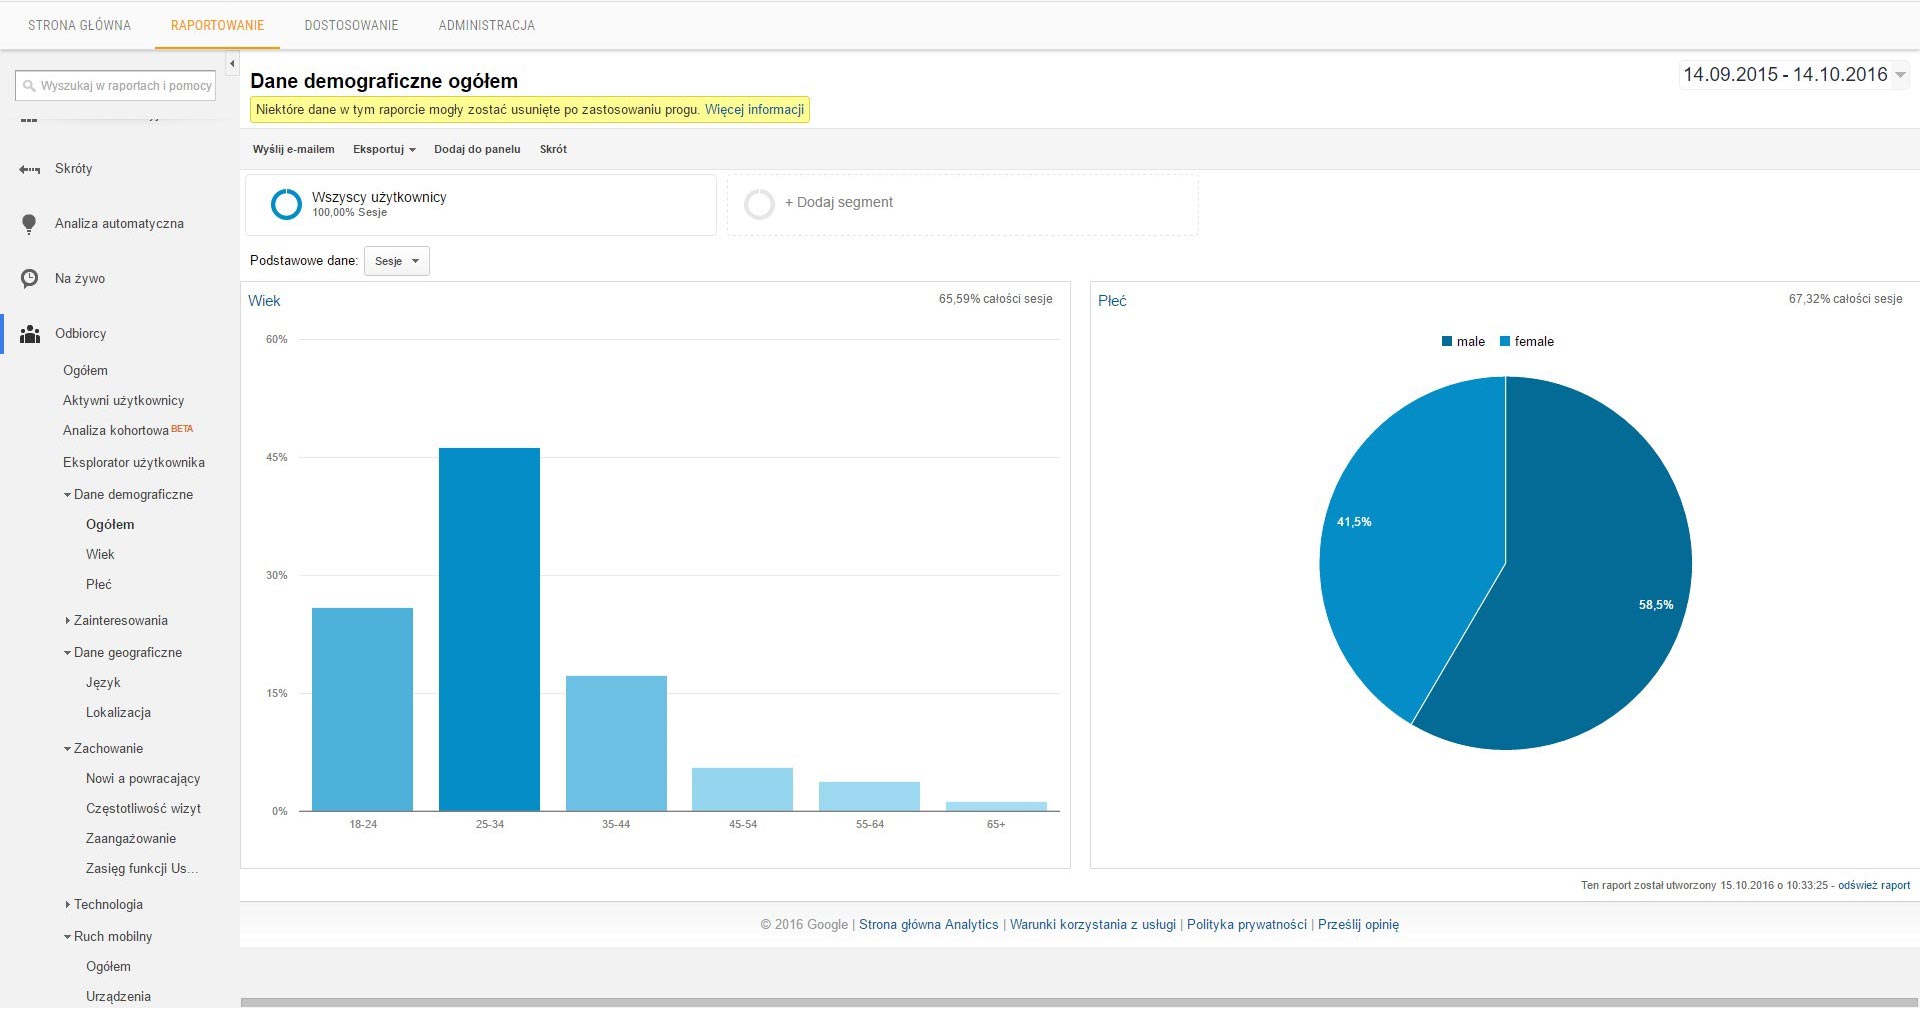
Task: Collapse the sidebar with the arrow handle
Action: 232,64
